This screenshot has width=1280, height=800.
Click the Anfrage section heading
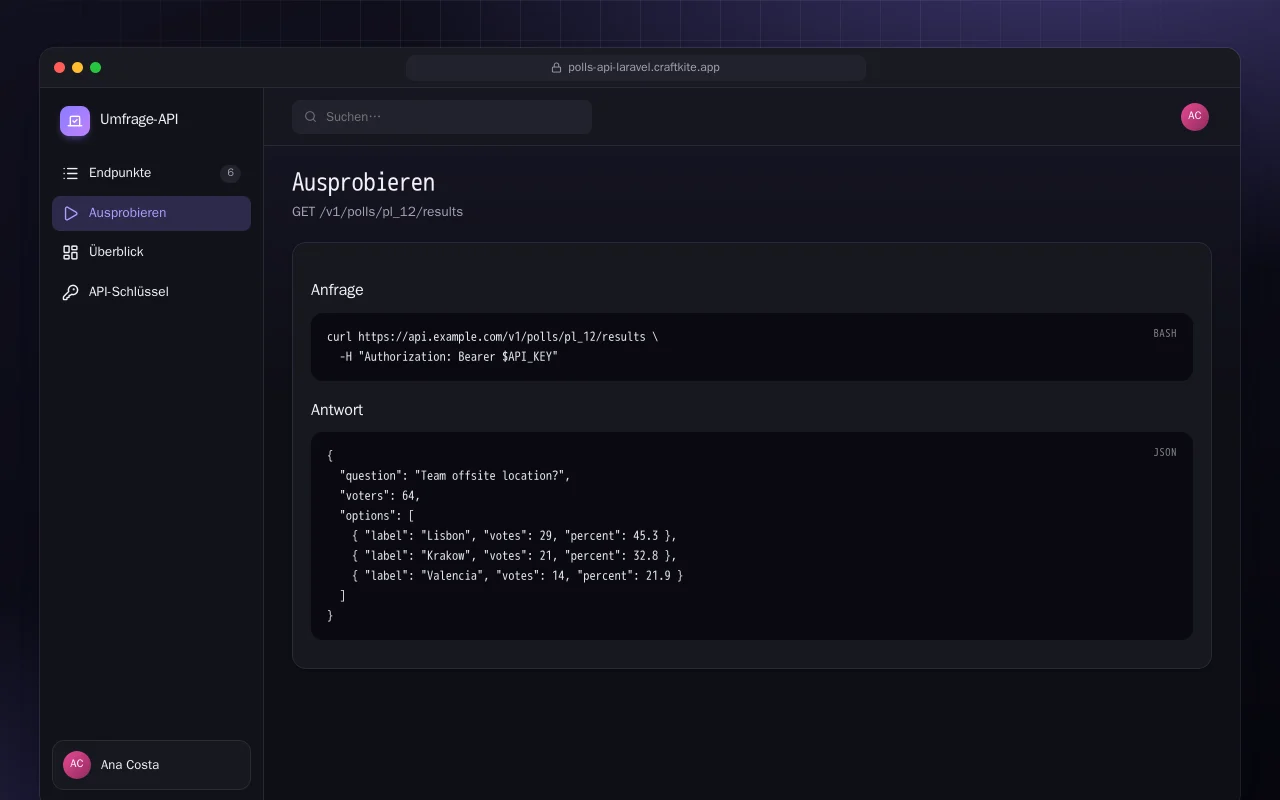click(337, 290)
